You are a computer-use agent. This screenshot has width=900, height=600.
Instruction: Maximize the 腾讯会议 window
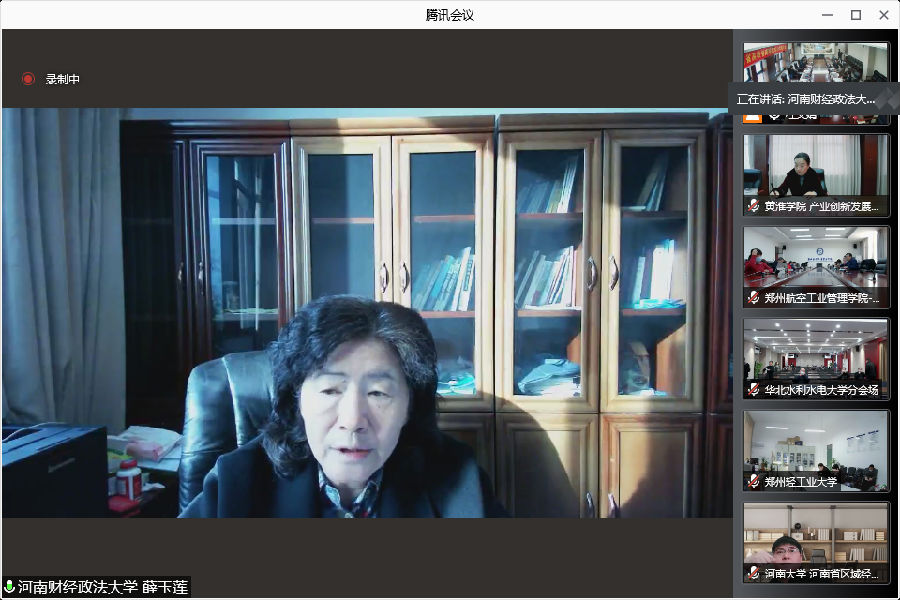coord(856,15)
